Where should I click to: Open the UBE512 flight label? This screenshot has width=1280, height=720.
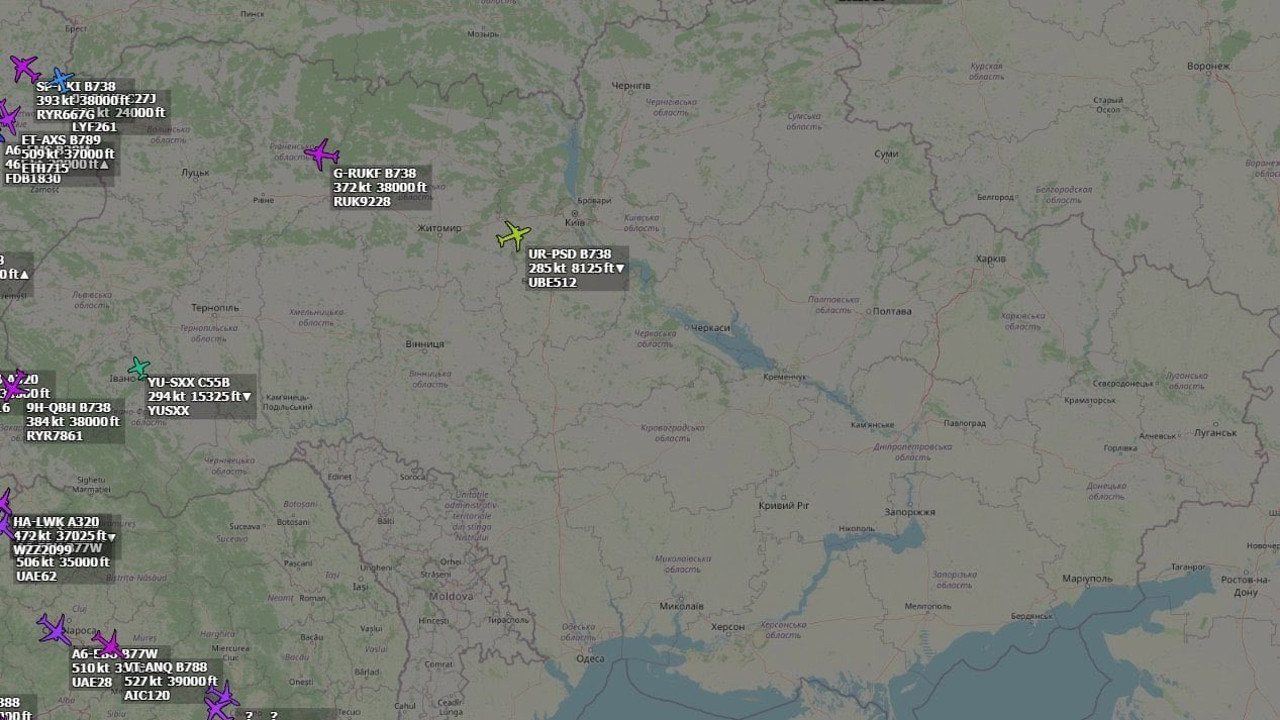point(578,269)
